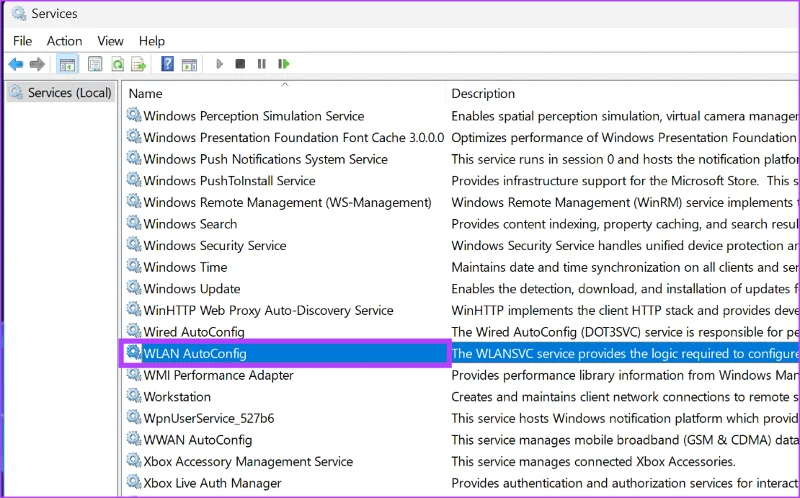Click gear icon beside Wired AutoConfig
800x498 pixels.
[134, 331]
